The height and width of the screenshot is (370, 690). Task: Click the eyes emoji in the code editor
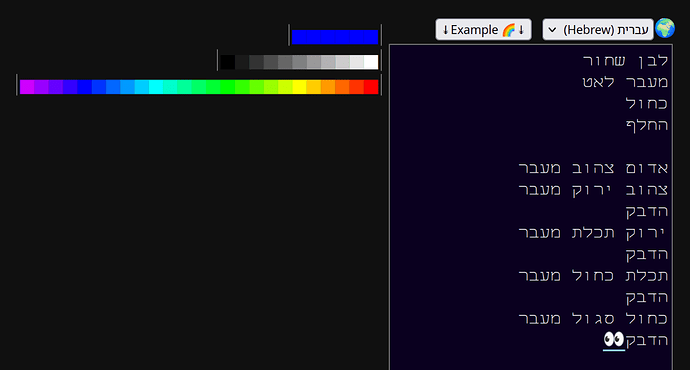pos(614,340)
